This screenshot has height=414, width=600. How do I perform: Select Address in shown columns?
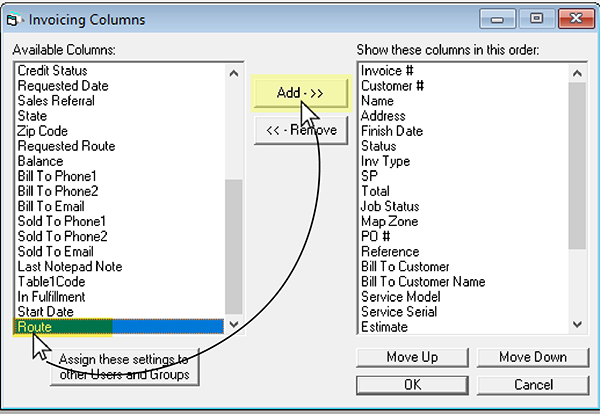[x=463, y=116]
